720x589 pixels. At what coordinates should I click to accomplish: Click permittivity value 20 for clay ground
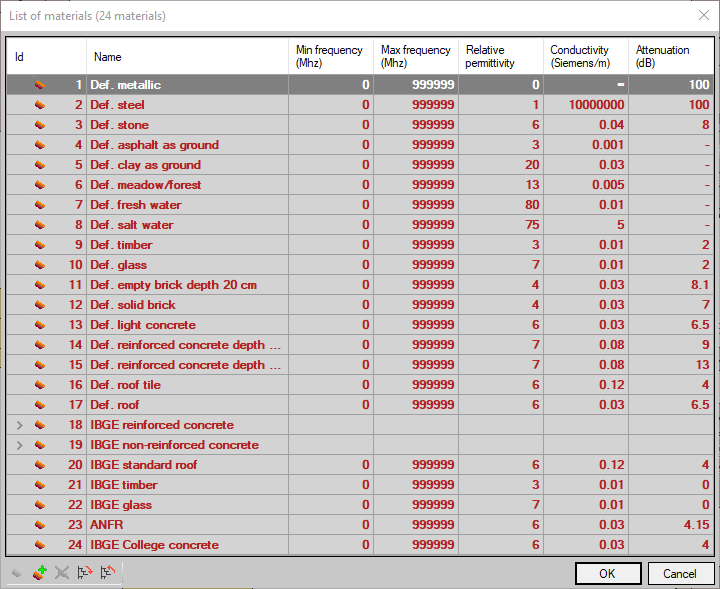[x=532, y=165]
